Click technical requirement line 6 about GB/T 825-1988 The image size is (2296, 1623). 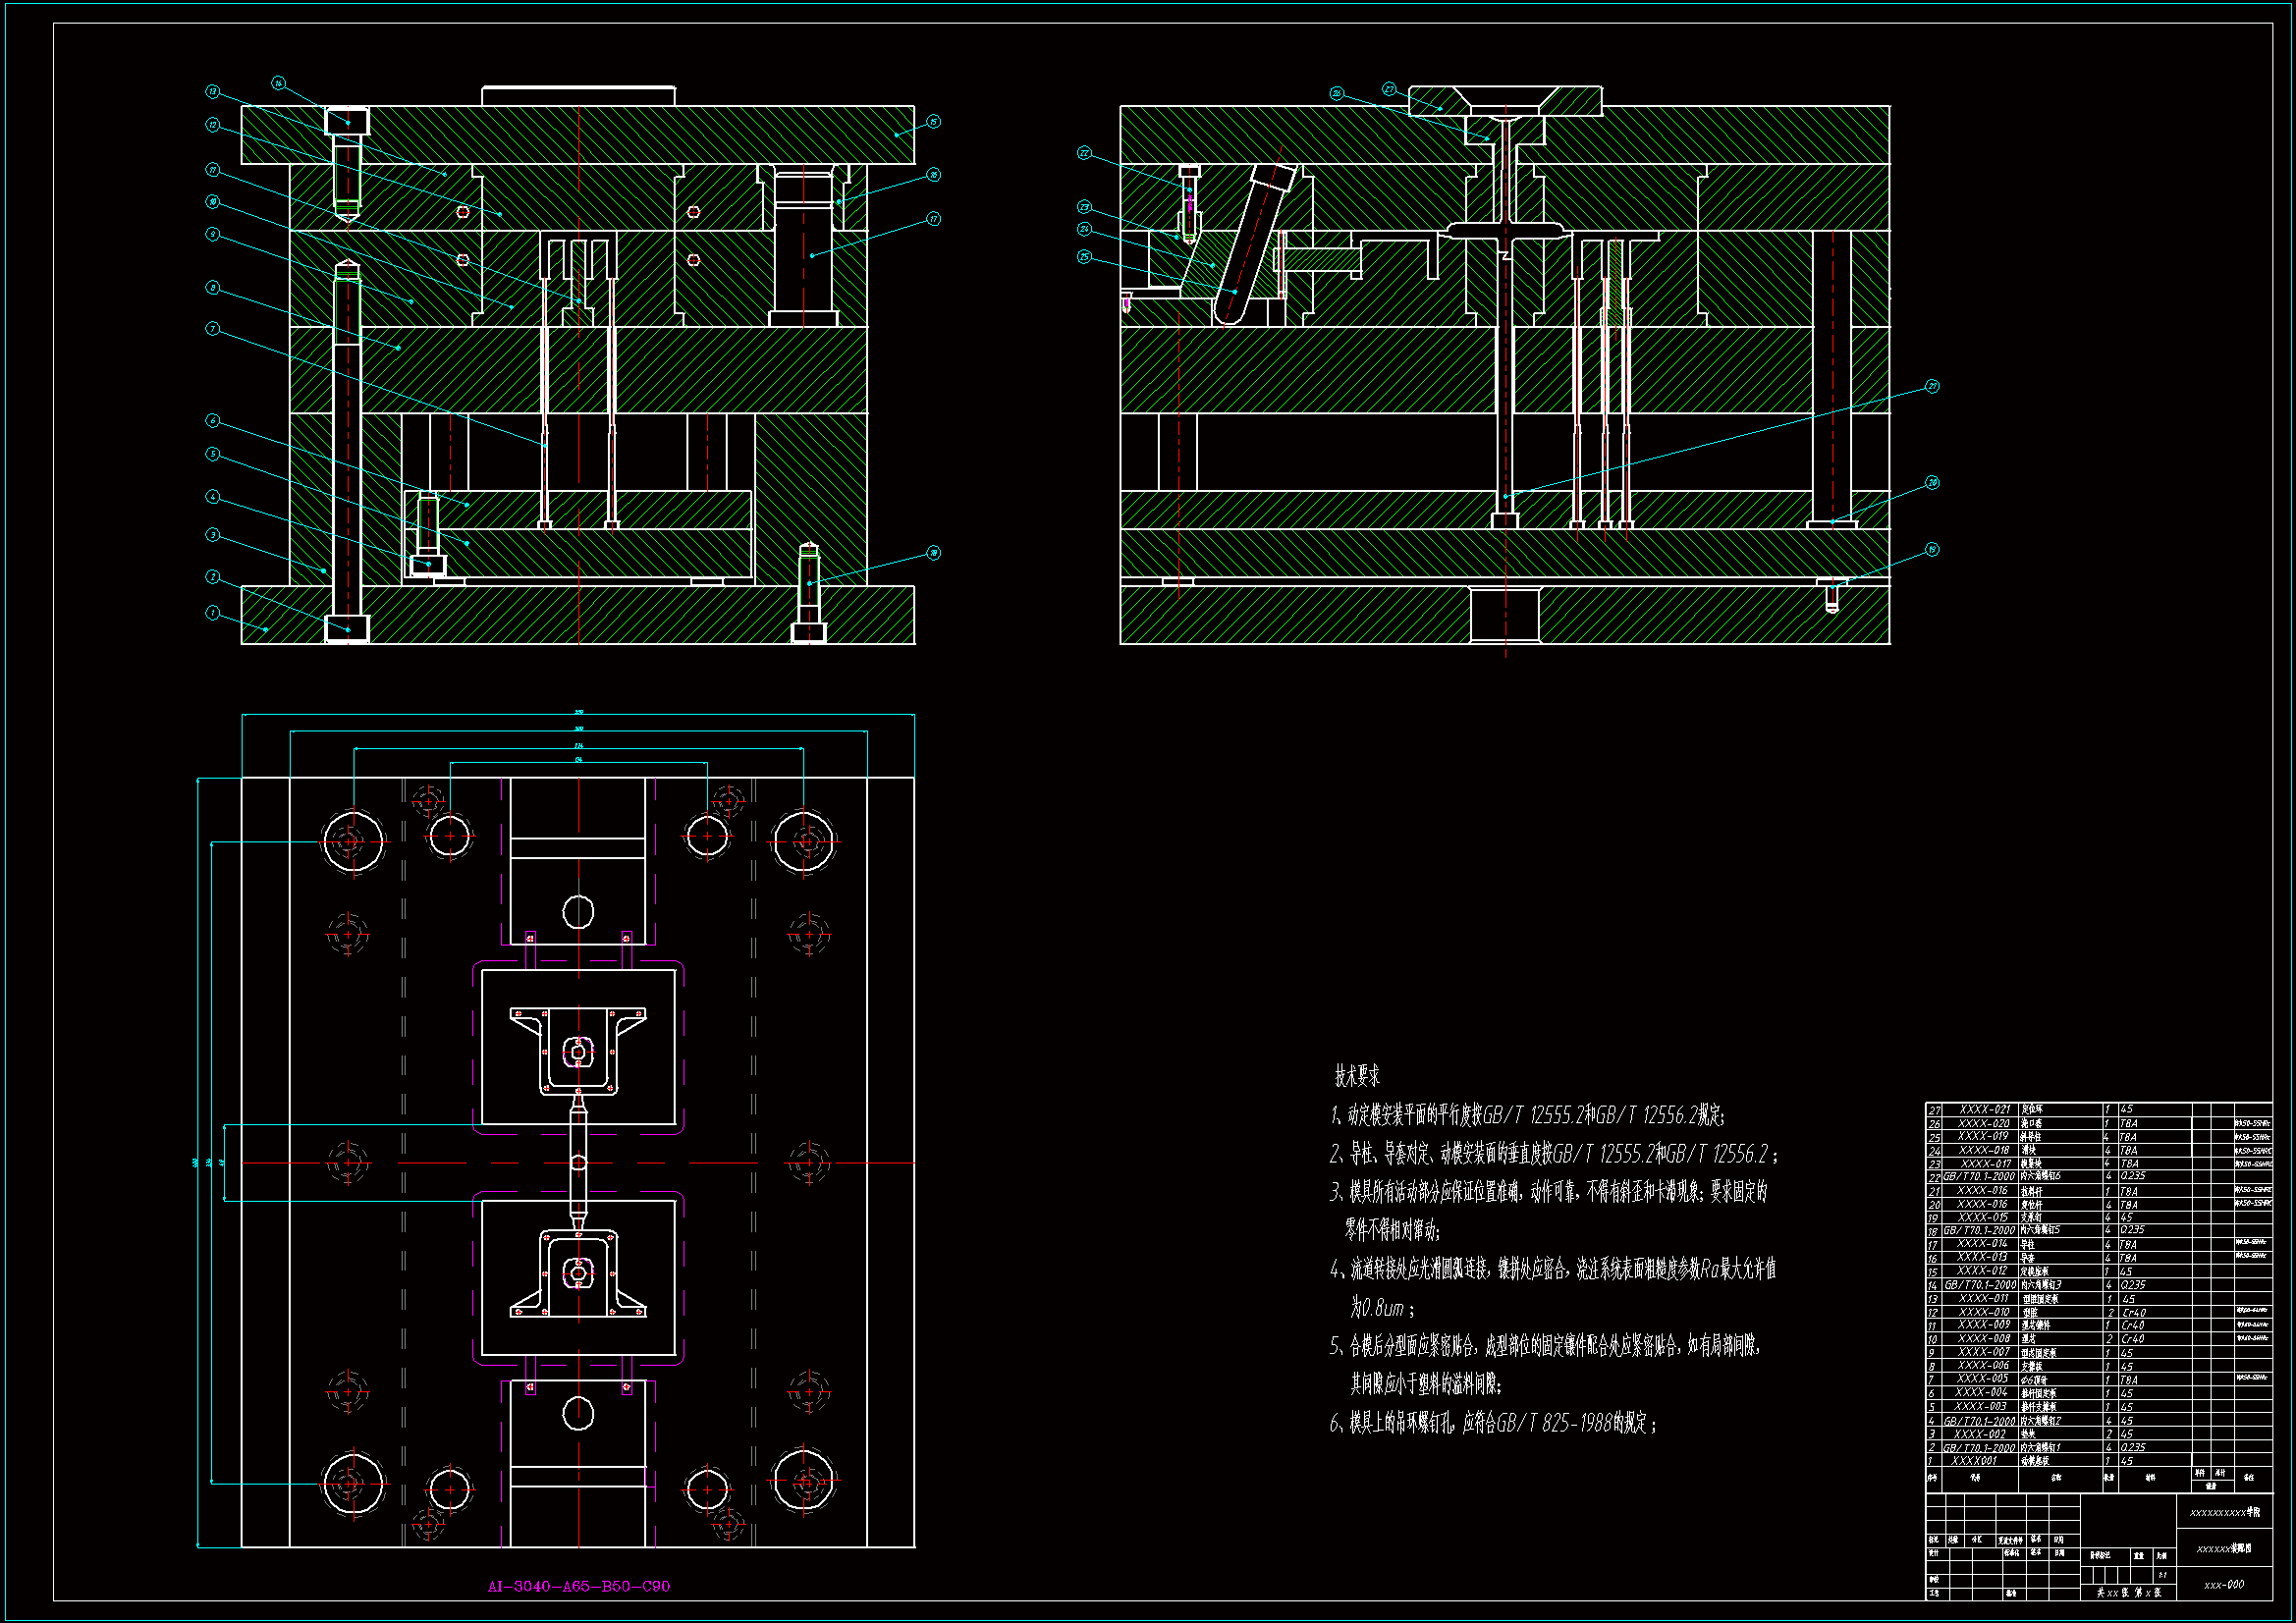click(1492, 1423)
